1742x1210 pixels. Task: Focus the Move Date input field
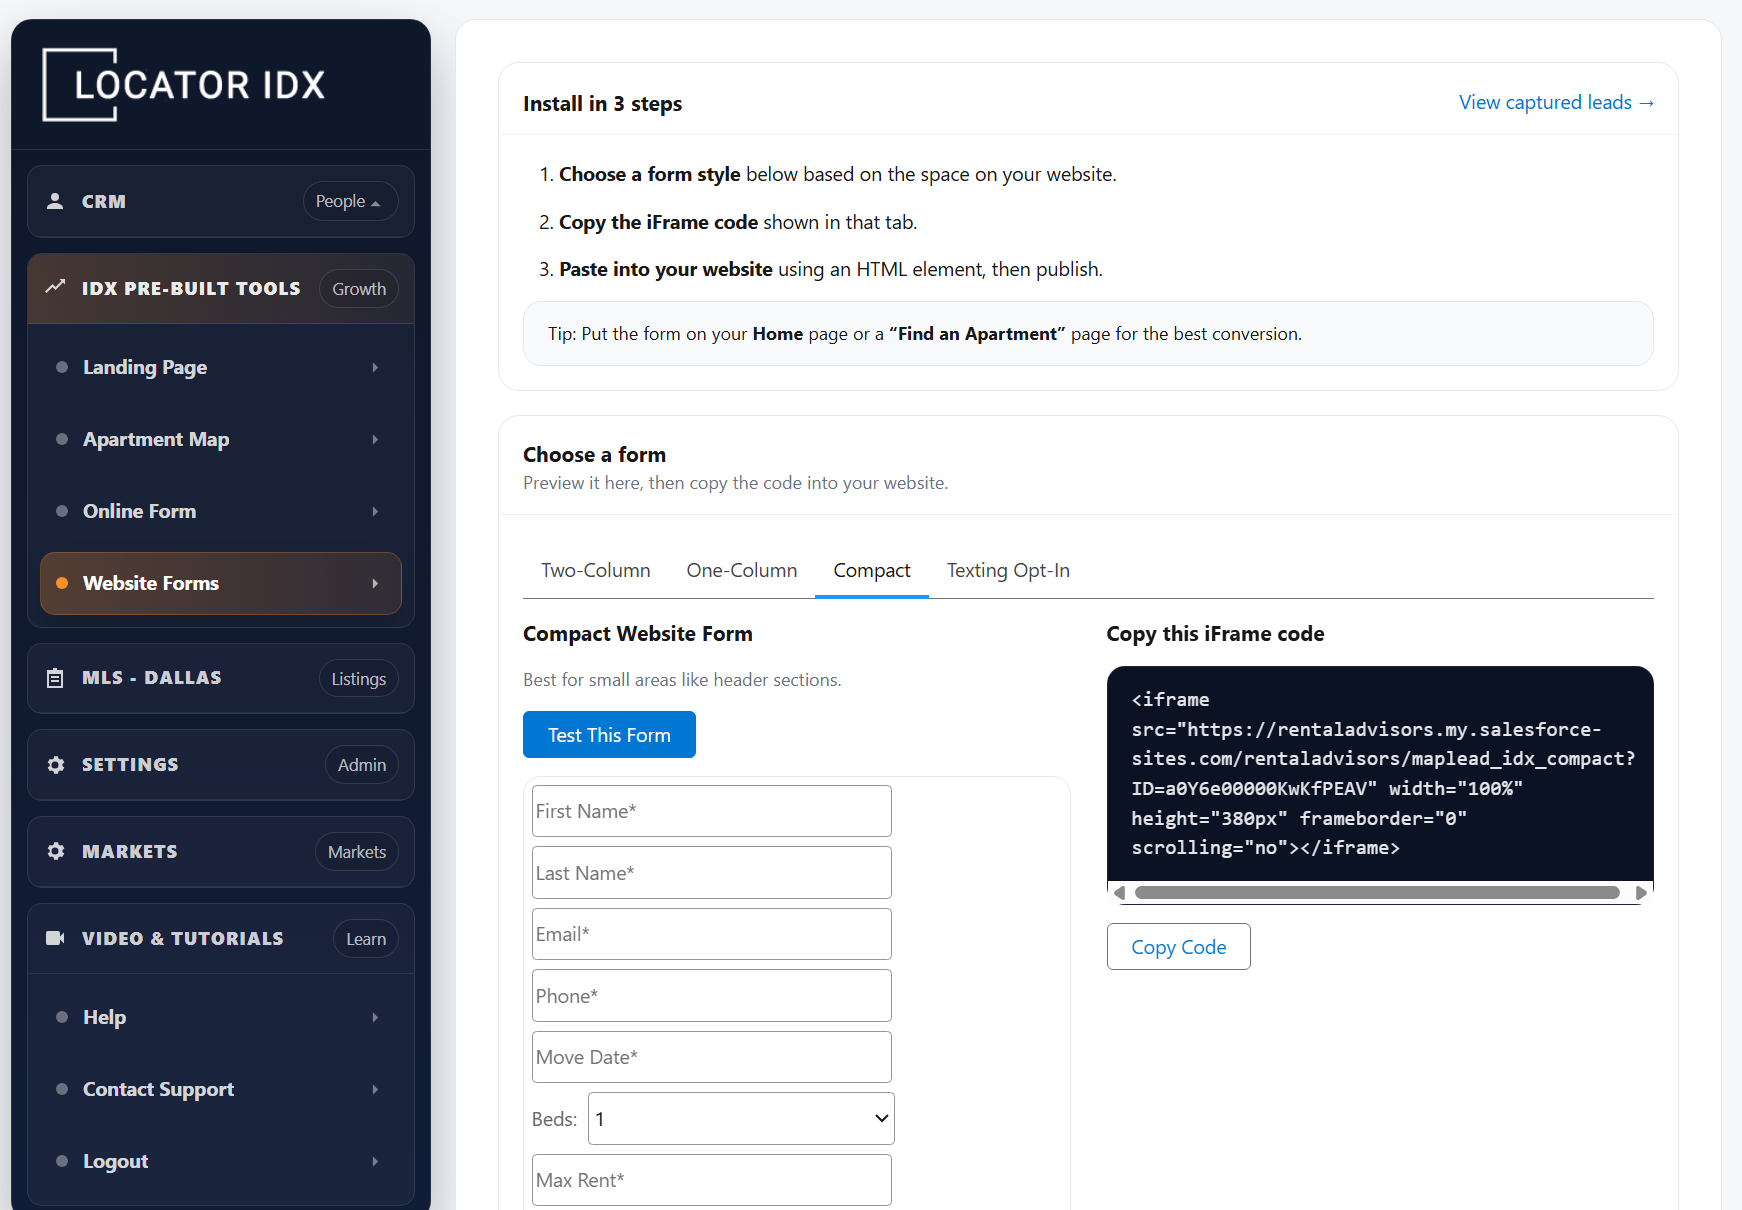pos(712,1057)
